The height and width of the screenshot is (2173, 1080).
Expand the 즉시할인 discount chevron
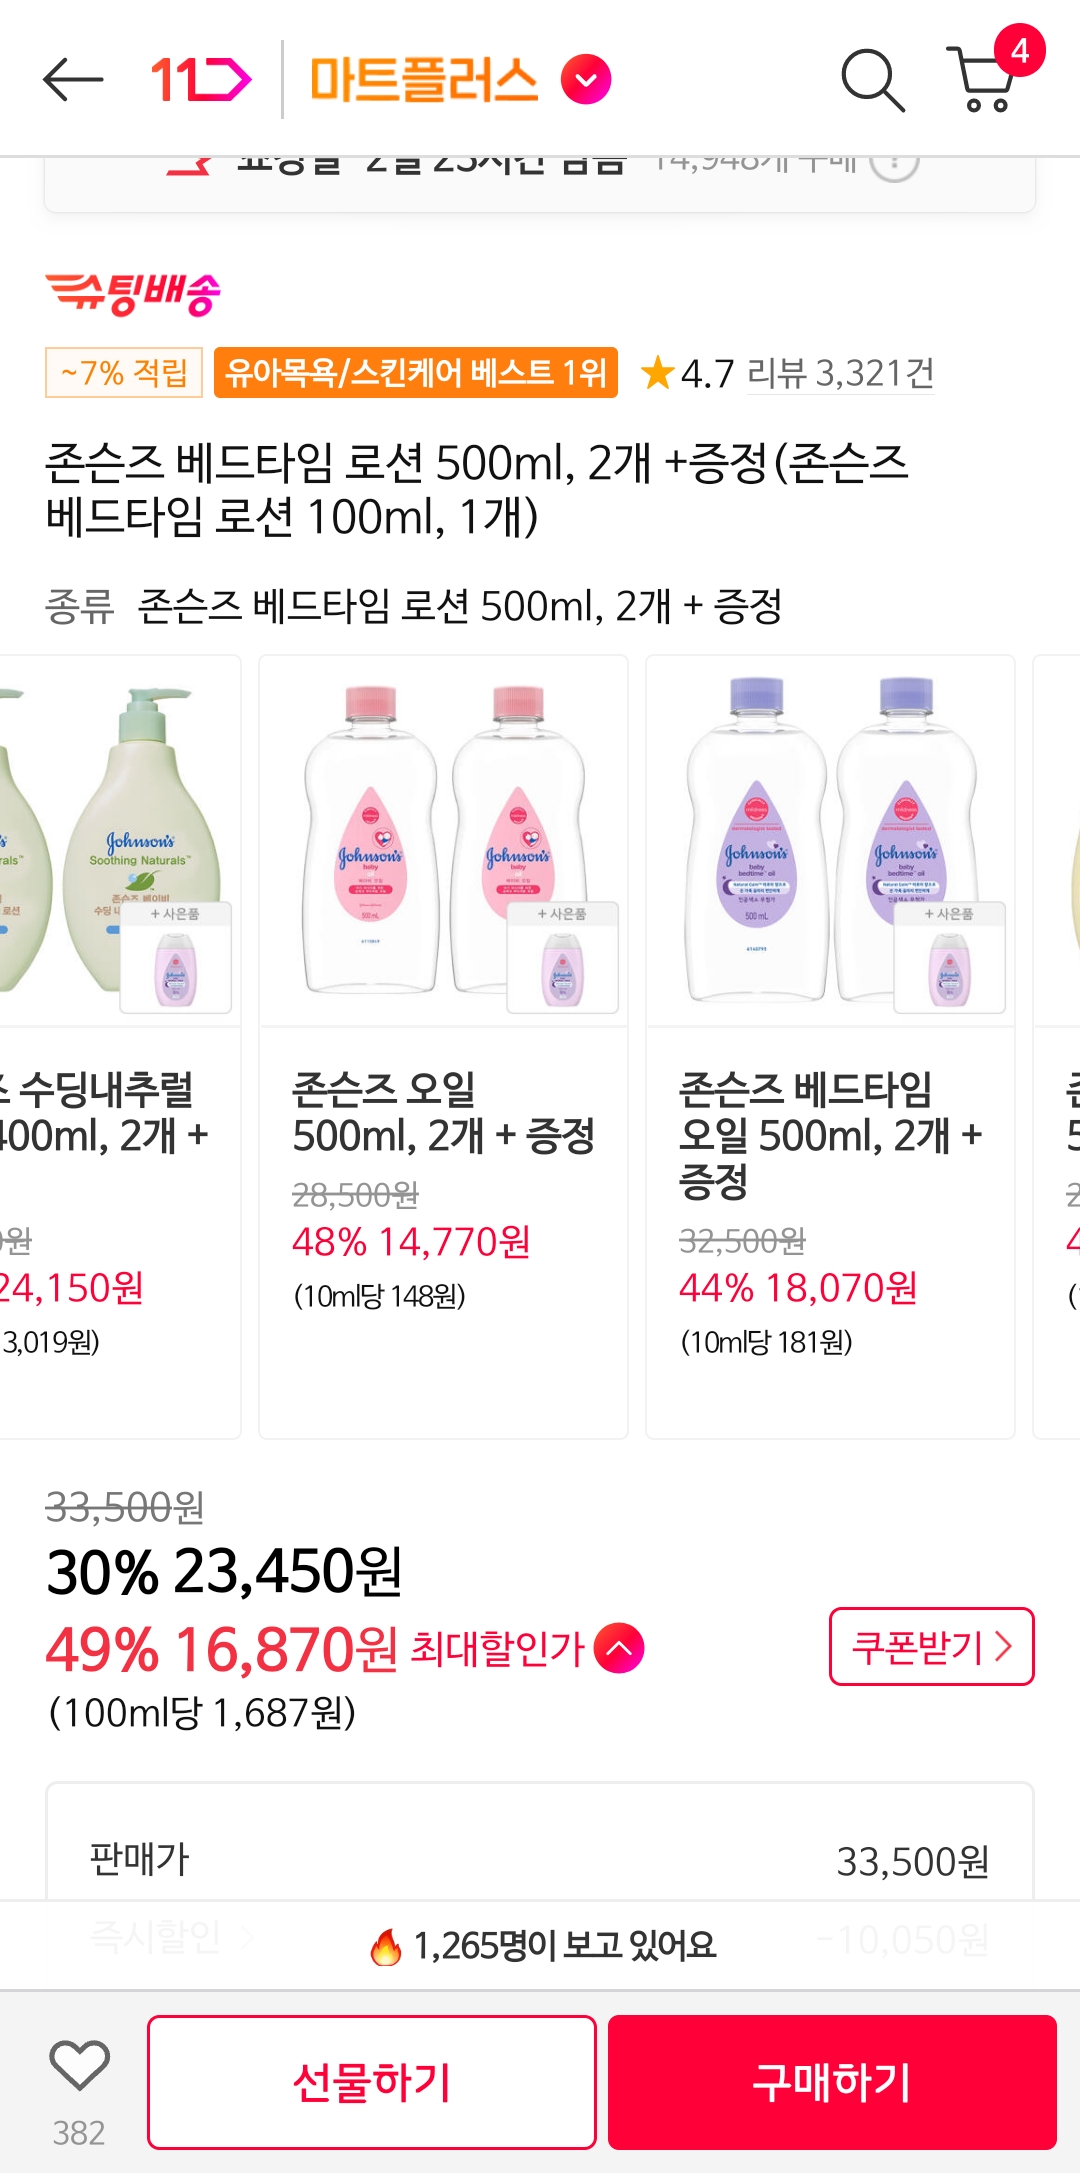[248, 1937]
